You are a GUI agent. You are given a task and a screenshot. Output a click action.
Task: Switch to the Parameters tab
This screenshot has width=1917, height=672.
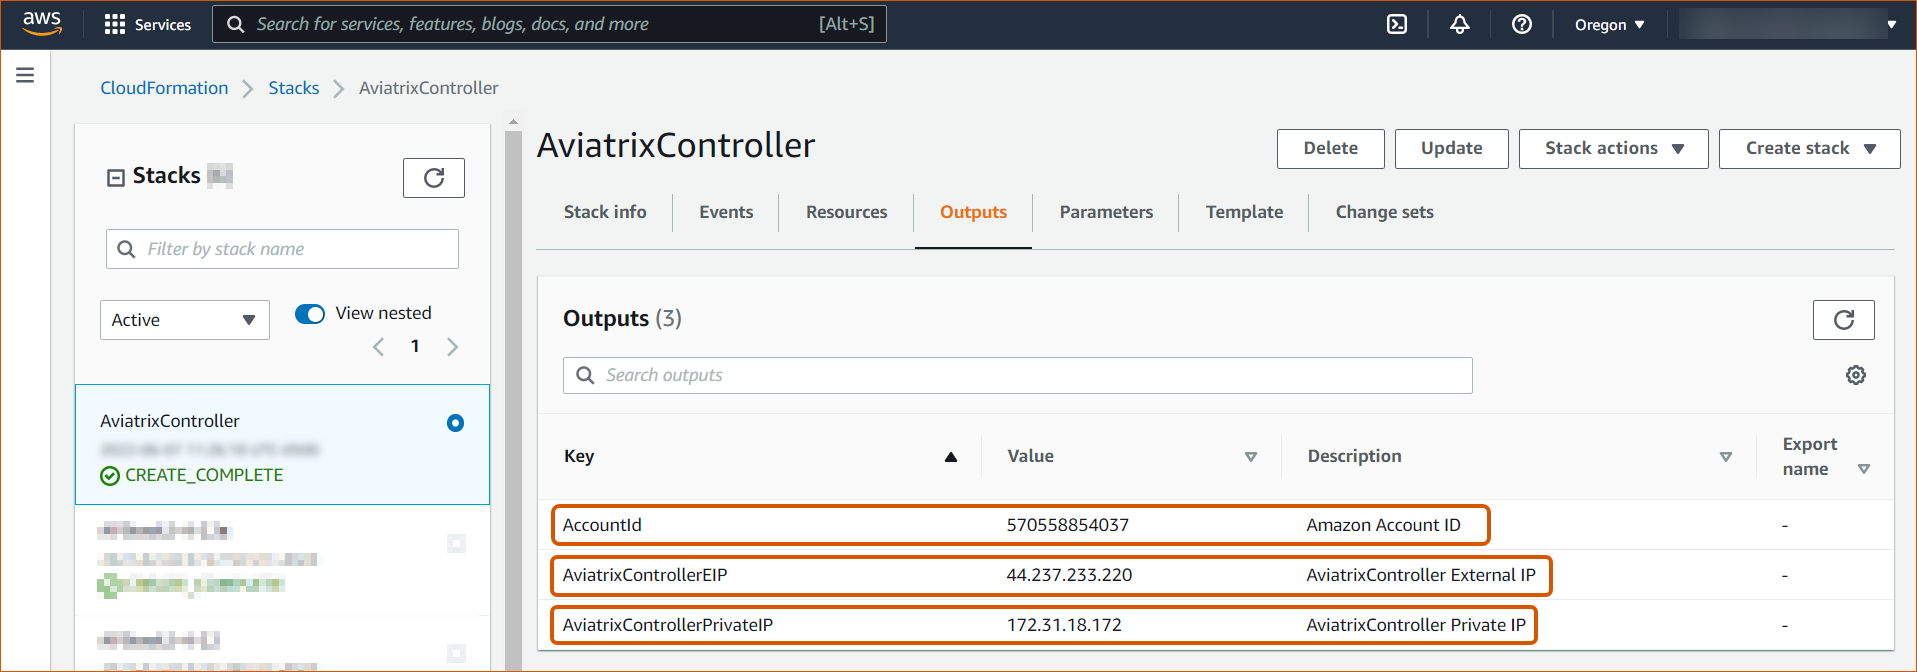click(x=1106, y=212)
